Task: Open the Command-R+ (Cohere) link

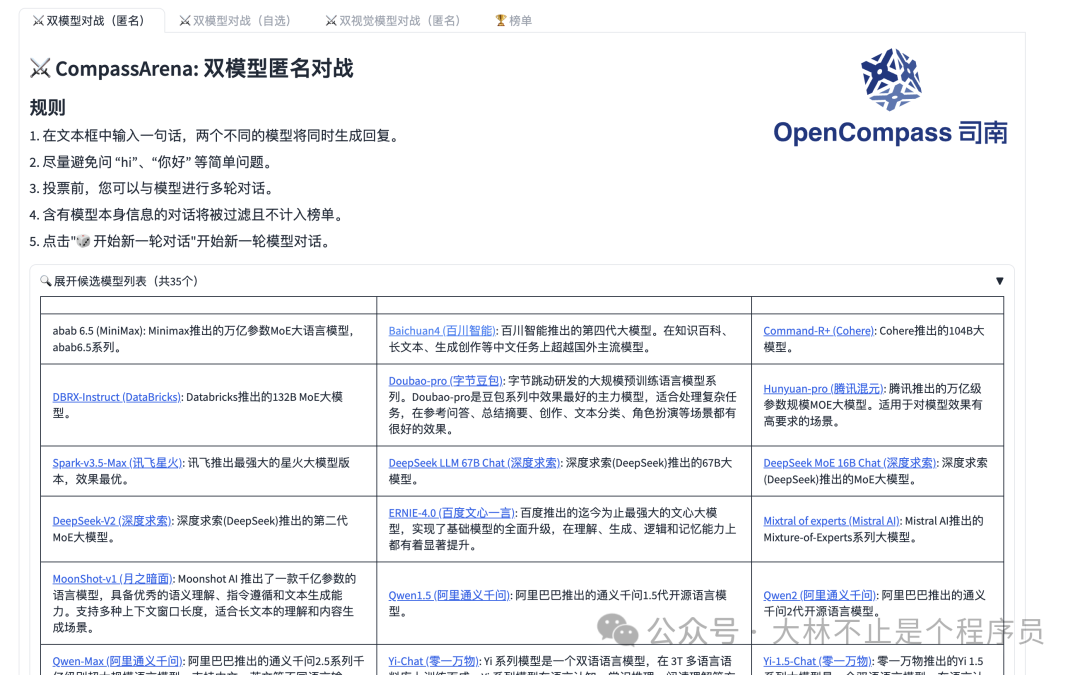Action: pos(818,331)
